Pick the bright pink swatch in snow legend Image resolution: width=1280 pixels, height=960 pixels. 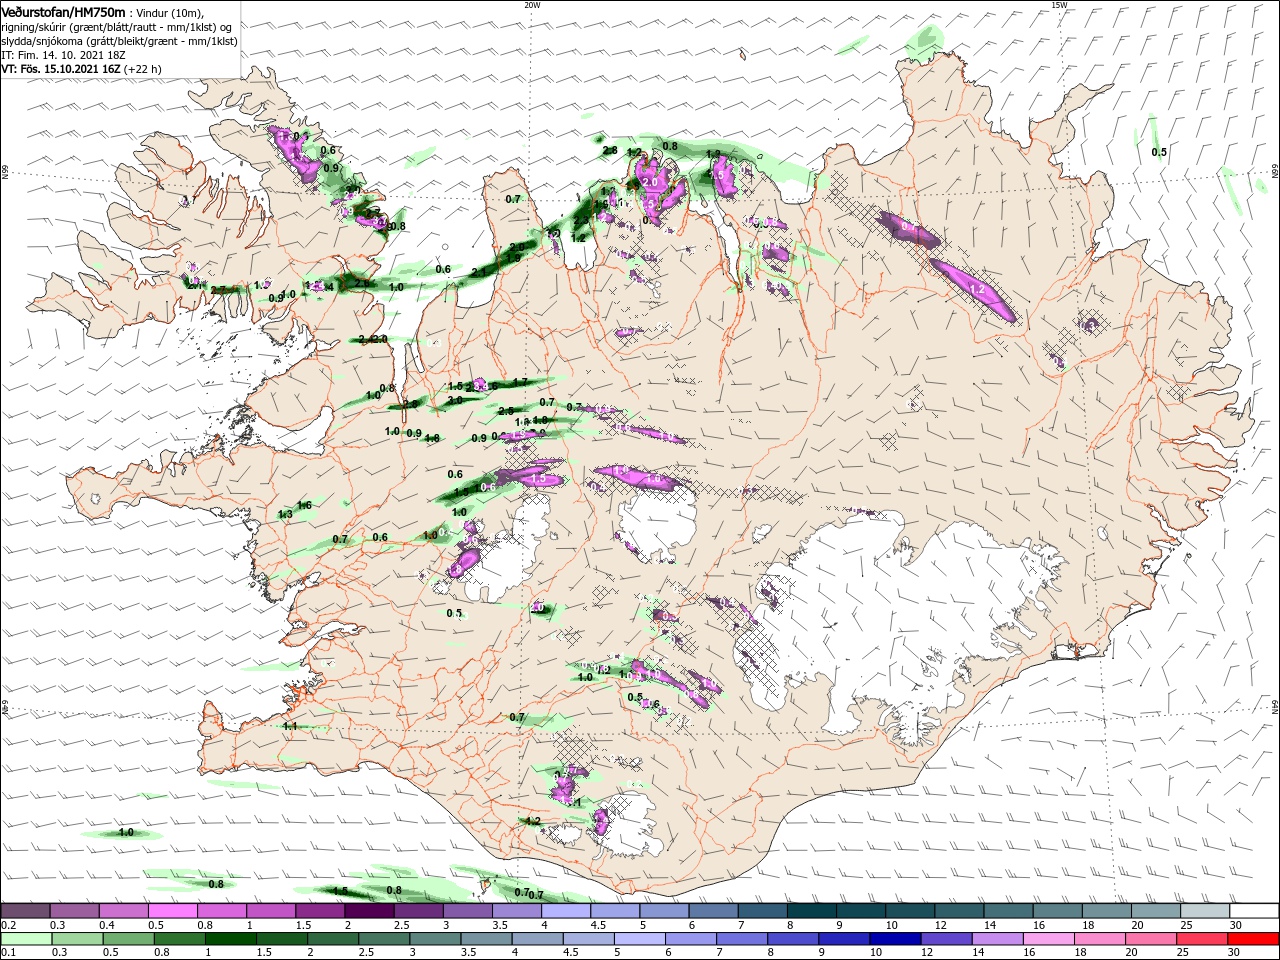[172, 911]
